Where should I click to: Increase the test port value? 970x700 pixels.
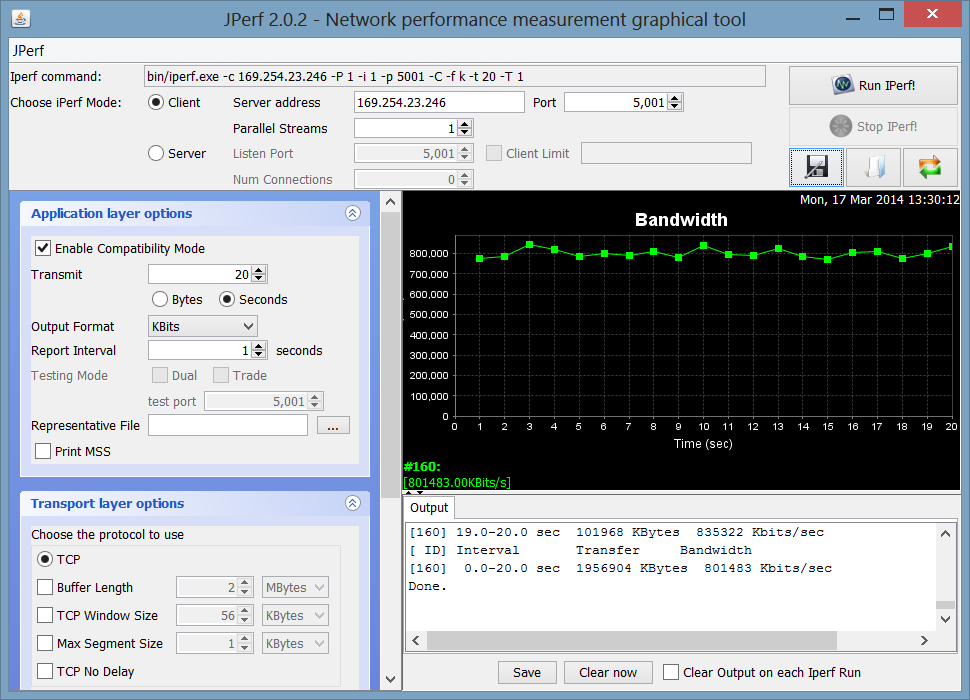coord(315,397)
